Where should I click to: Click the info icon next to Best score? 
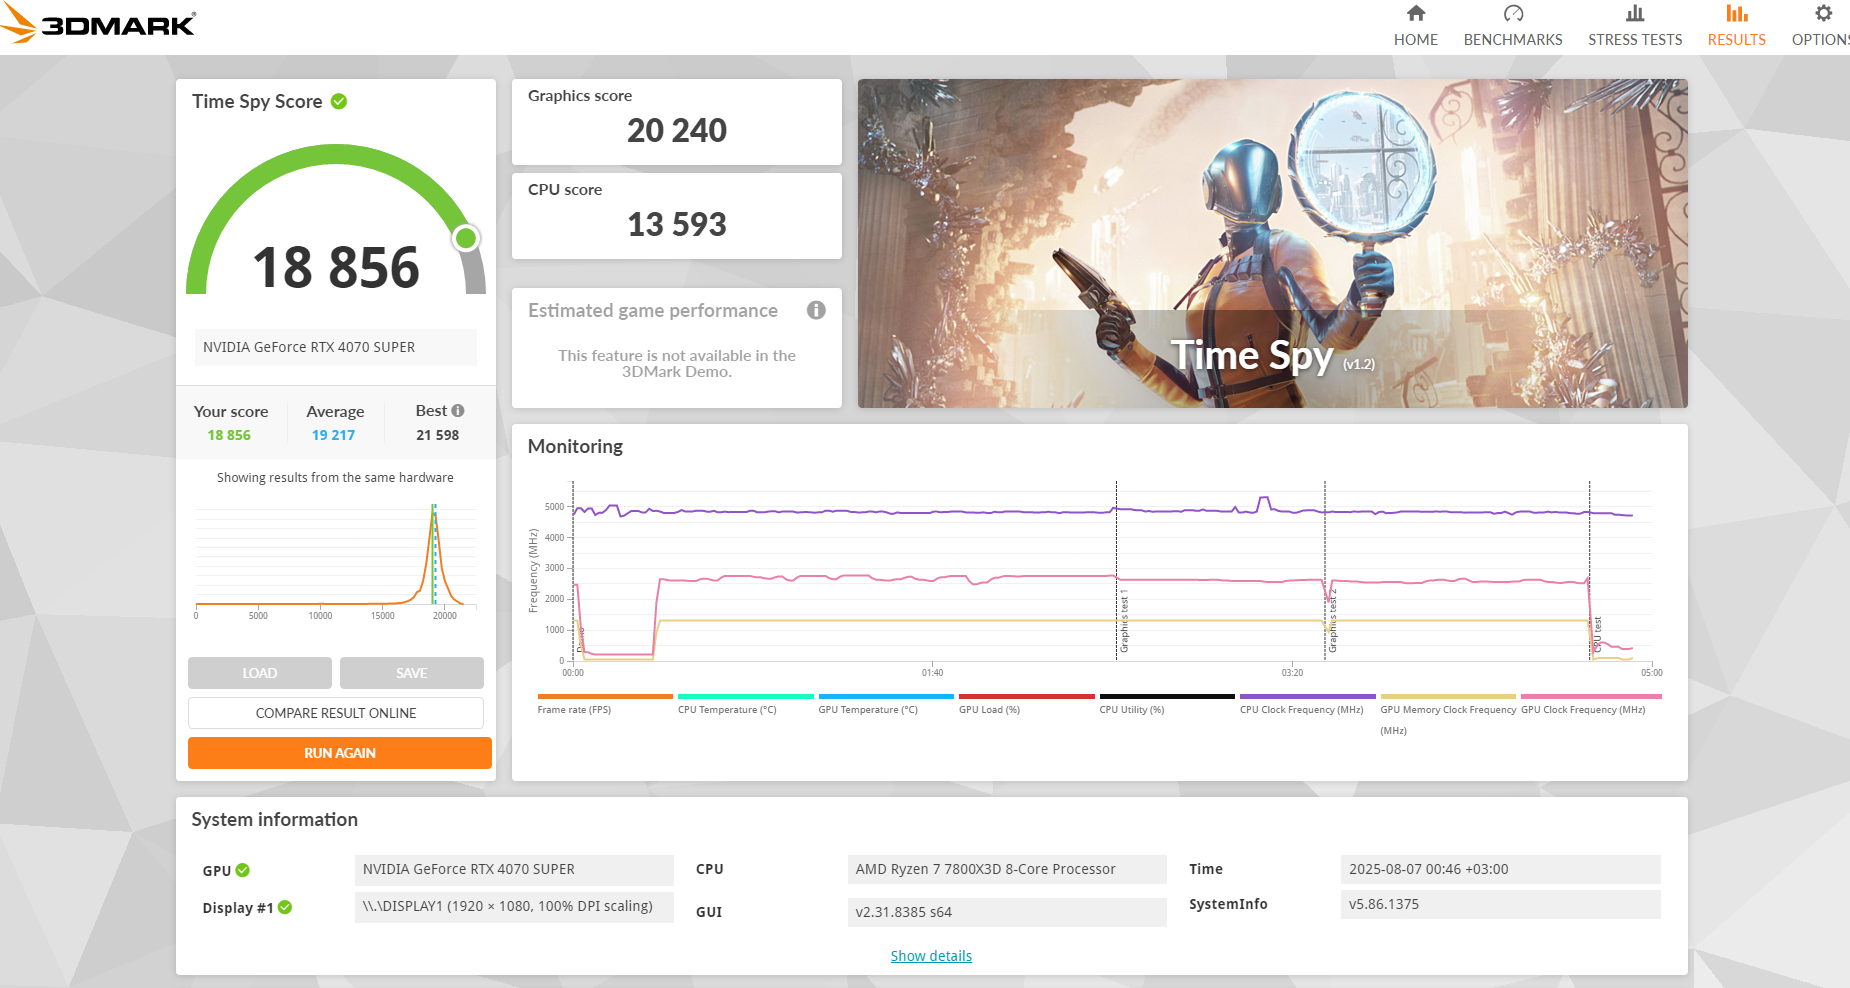click(458, 410)
